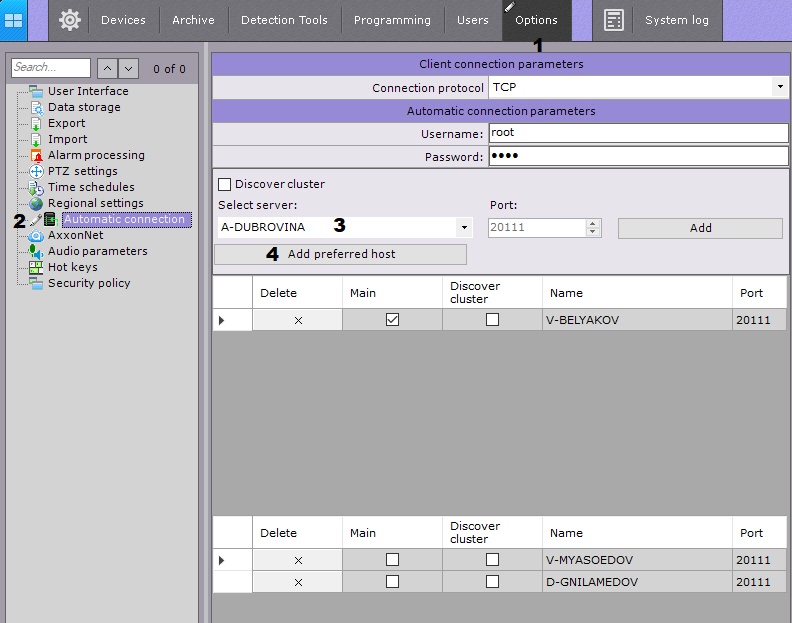
Task: Open the Connection protocol TCP dropdown
Action: point(779,88)
